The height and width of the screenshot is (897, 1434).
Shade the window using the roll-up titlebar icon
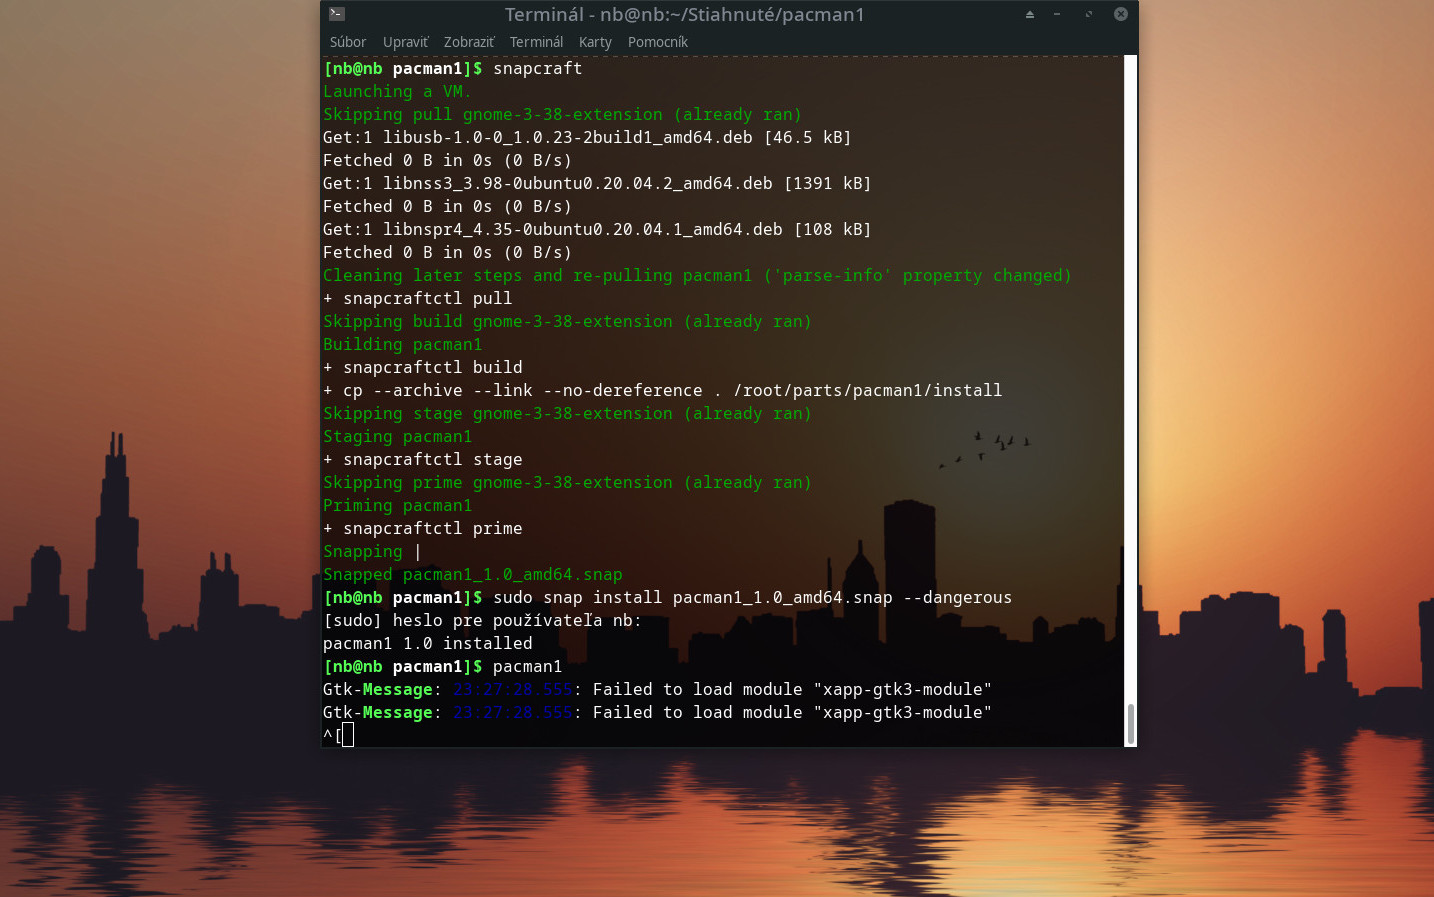(1029, 14)
